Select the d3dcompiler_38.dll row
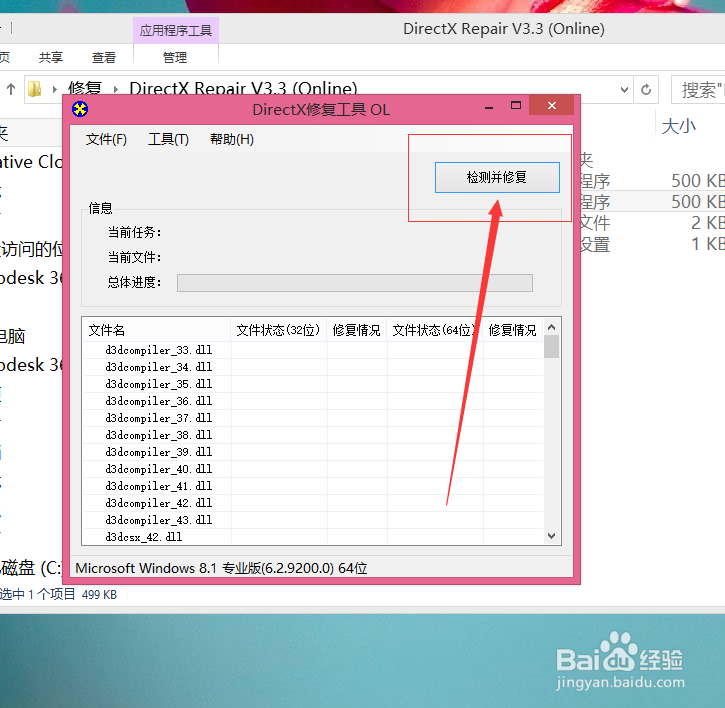The height and width of the screenshot is (708, 725). pyautogui.click(x=313, y=435)
